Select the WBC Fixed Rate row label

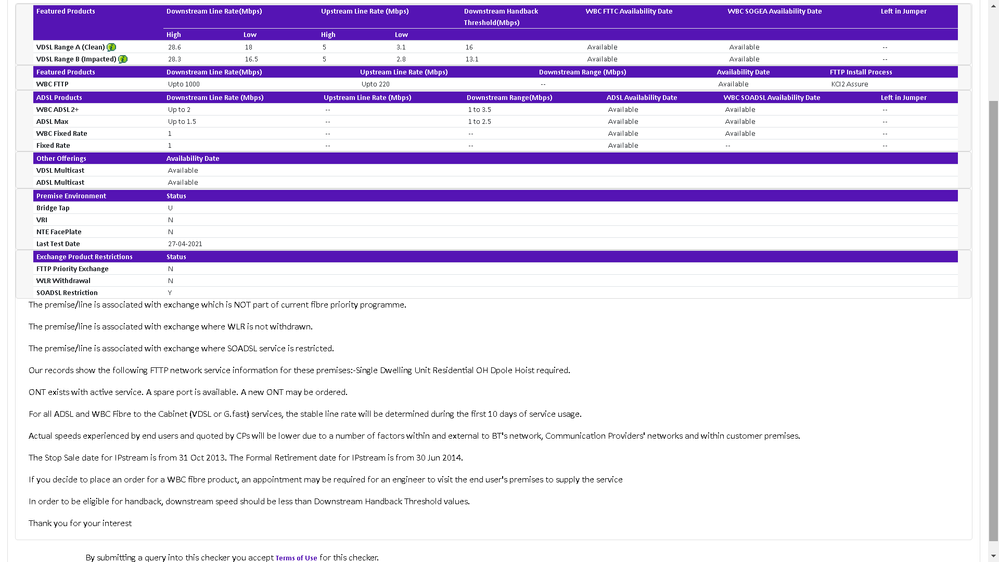point(62,134)
